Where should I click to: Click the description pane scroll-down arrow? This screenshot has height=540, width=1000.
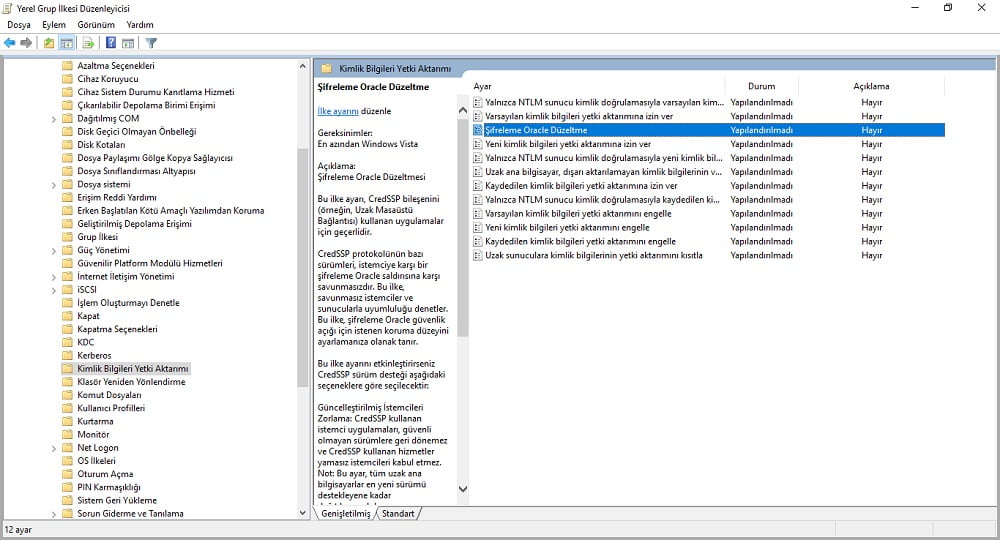pyautogui.click(x=463, y=489)
